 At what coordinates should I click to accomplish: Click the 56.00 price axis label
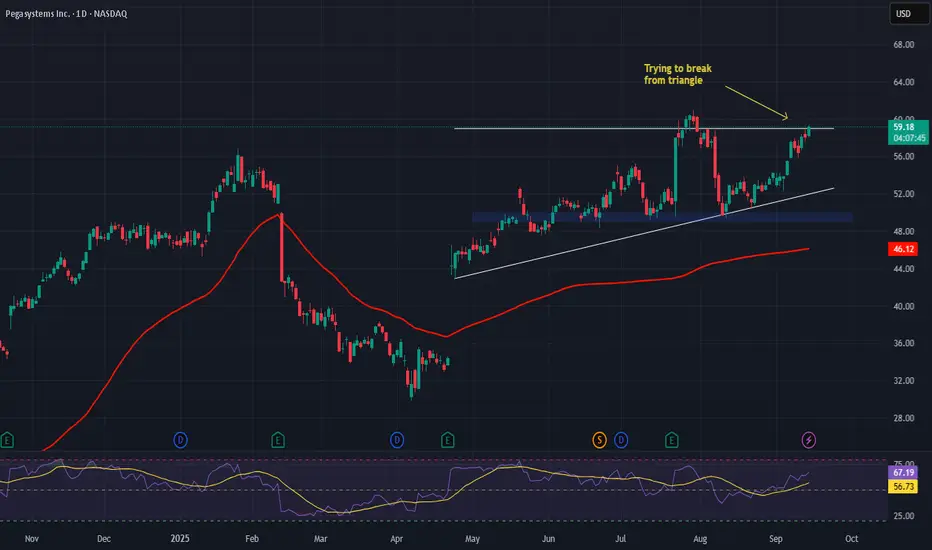click(903, 156)
